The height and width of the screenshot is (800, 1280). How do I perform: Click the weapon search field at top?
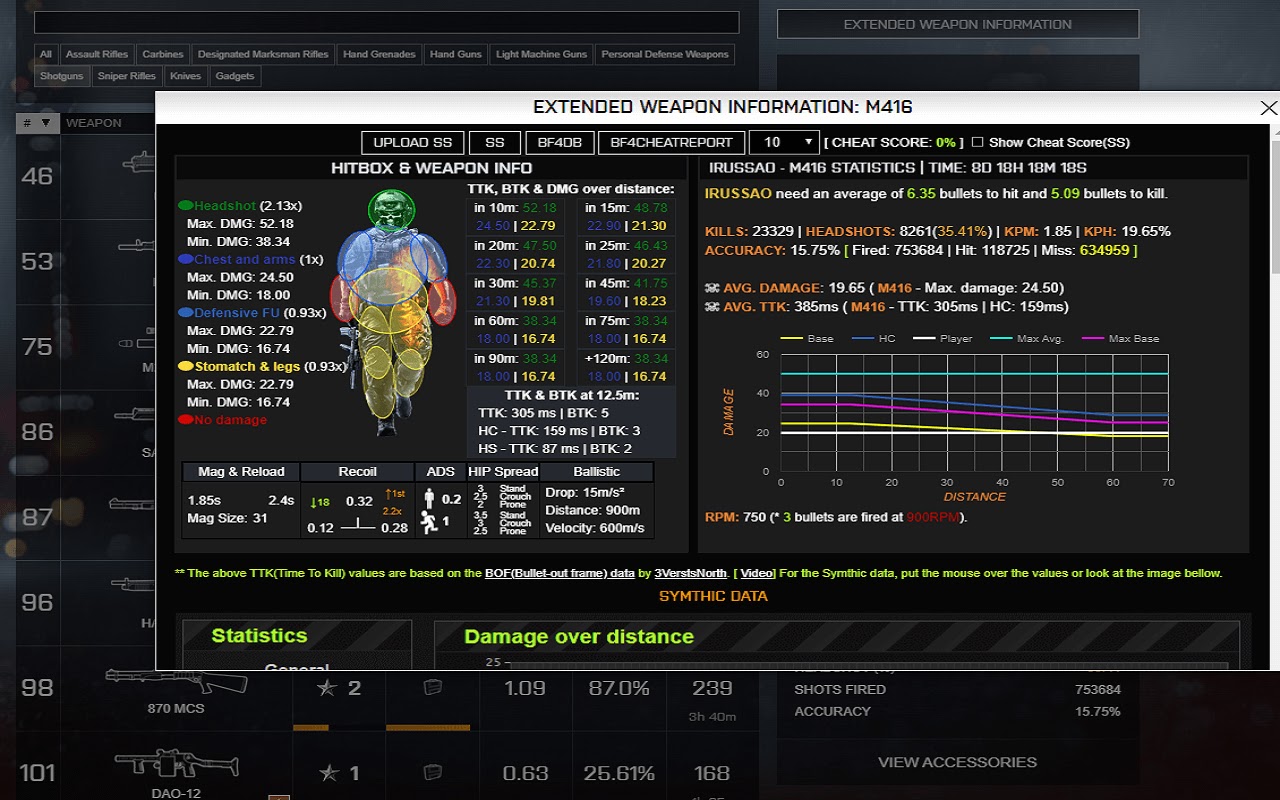coord(387,23)
